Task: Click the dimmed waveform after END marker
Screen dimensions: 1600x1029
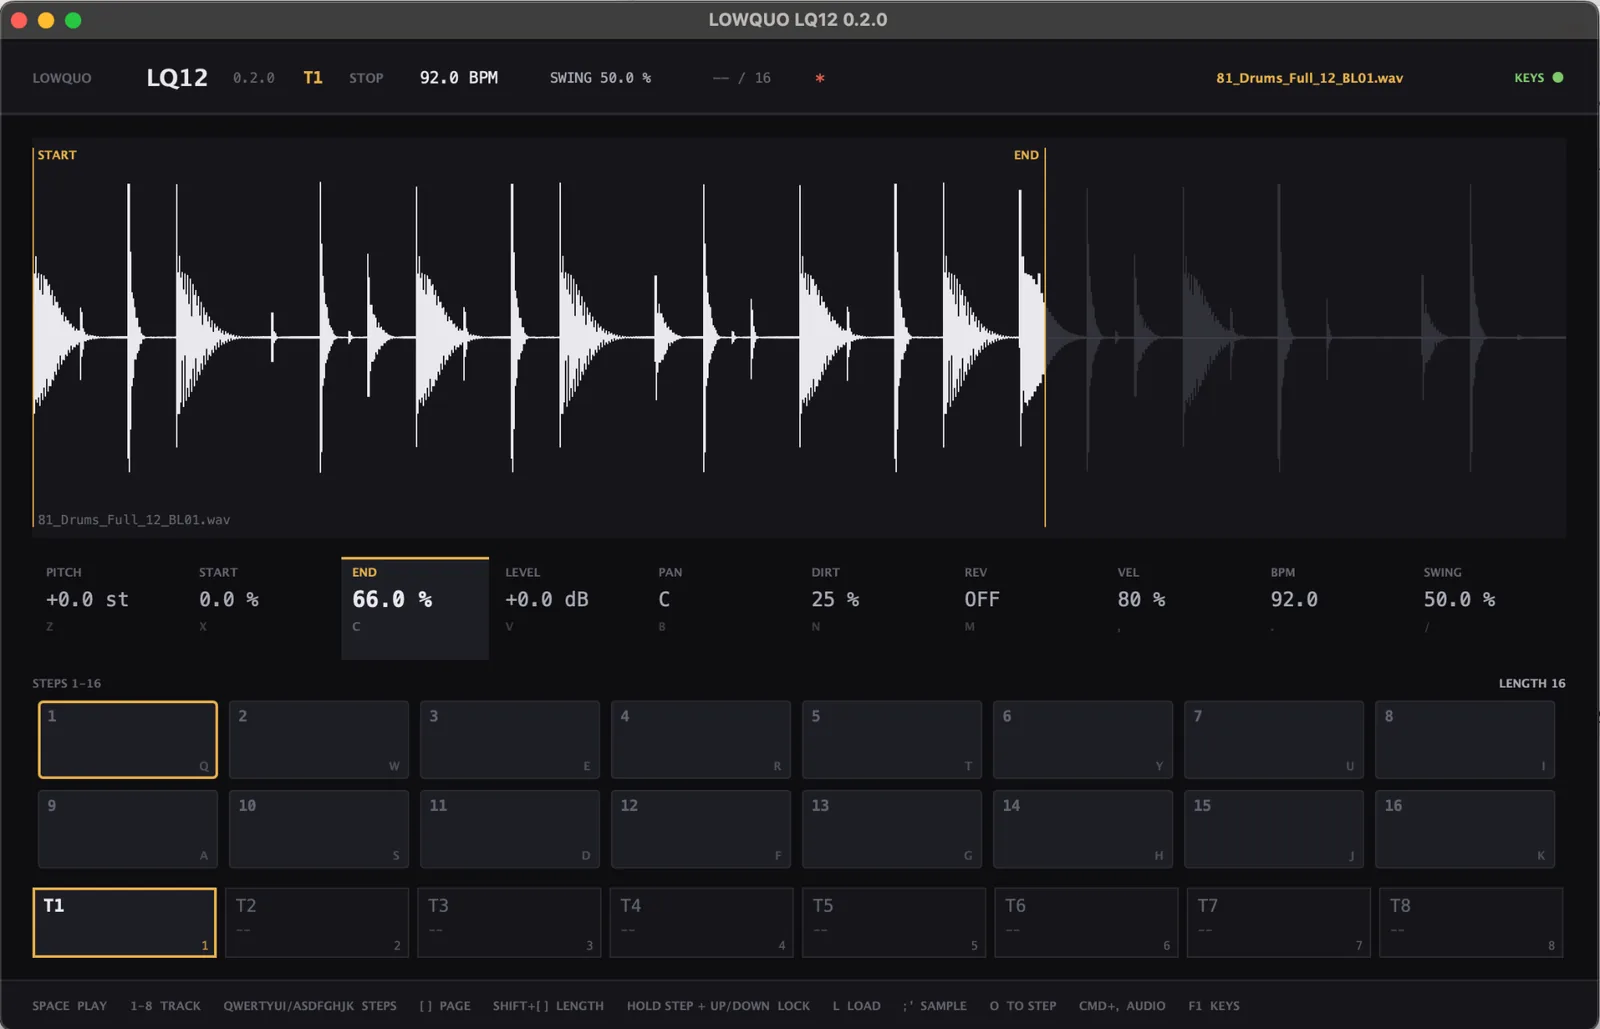Action: click(1305, 337)
